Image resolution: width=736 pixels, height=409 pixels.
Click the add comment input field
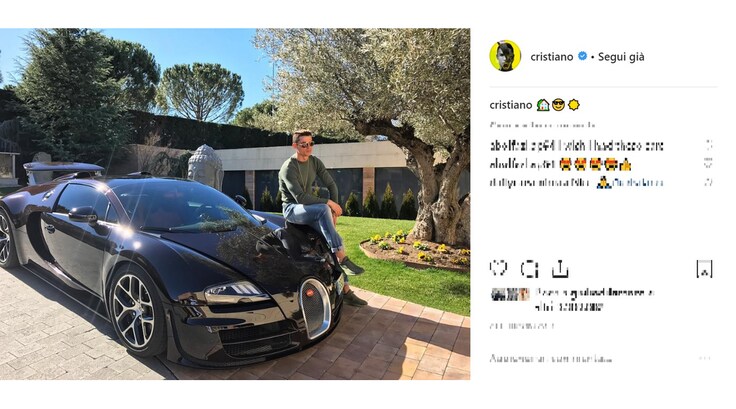[592, 359]
